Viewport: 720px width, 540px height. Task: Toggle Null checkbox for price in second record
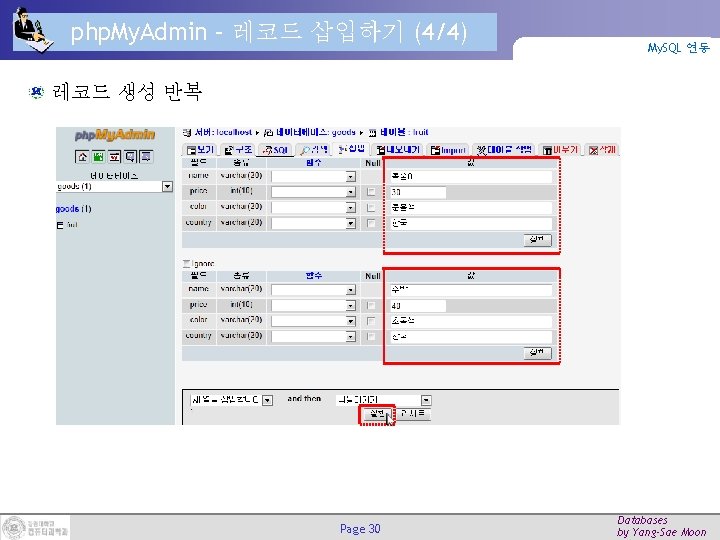(x=371, y=305)
